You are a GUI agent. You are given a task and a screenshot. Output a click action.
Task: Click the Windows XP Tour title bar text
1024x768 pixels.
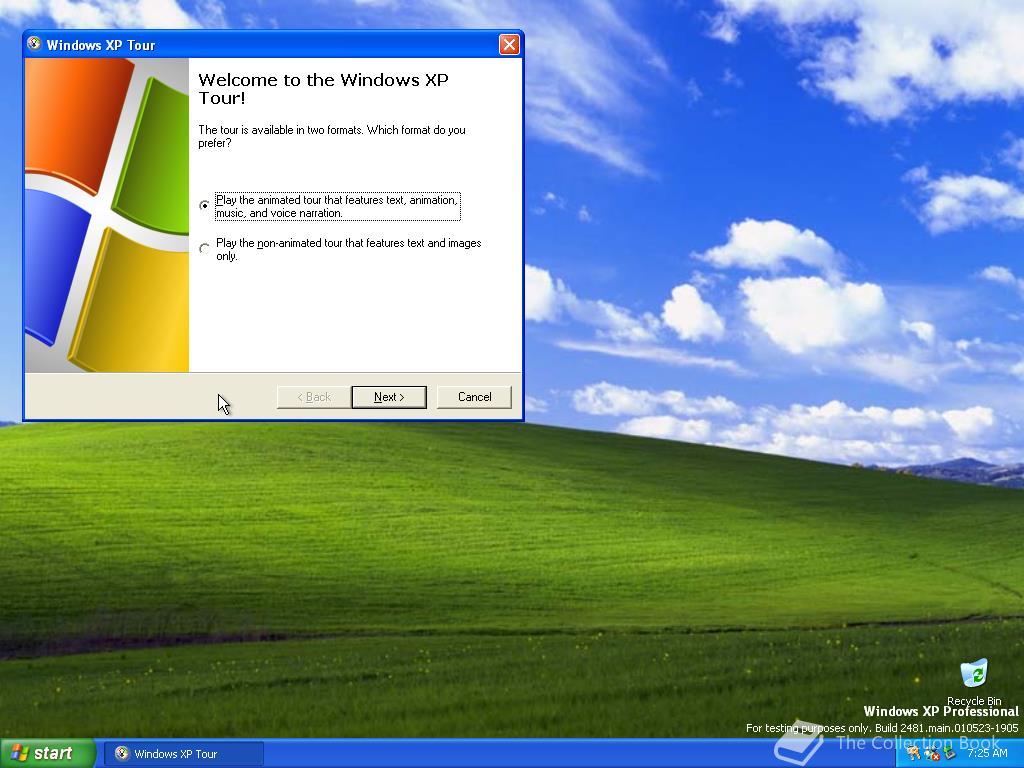tap(101, 45)
